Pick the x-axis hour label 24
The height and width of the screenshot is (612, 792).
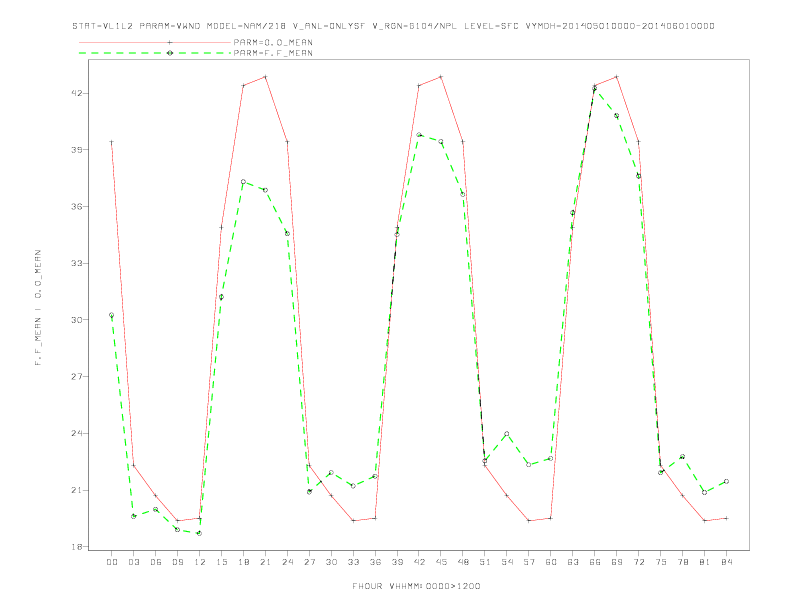tap(287, 562)
